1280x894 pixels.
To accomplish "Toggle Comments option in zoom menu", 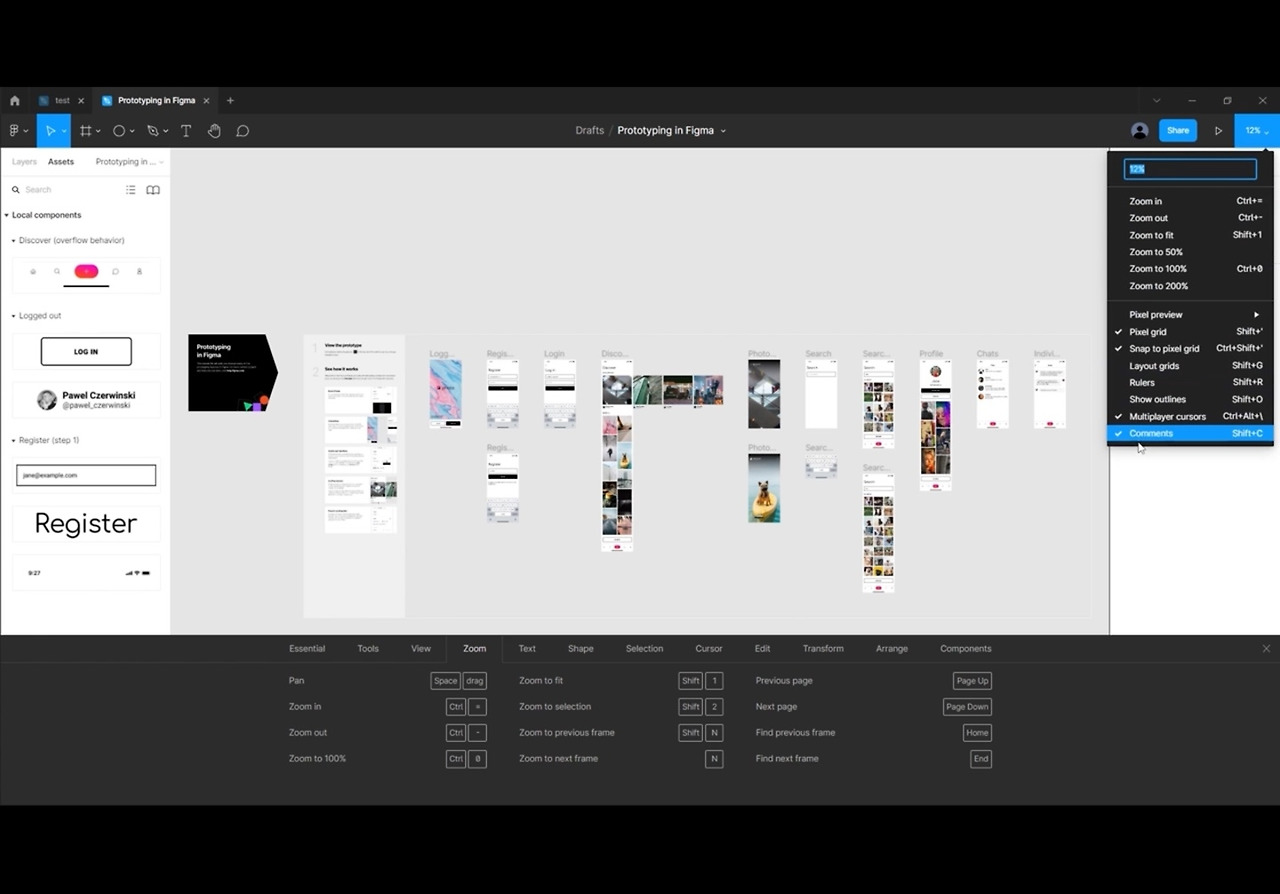I will point(1190,434).
